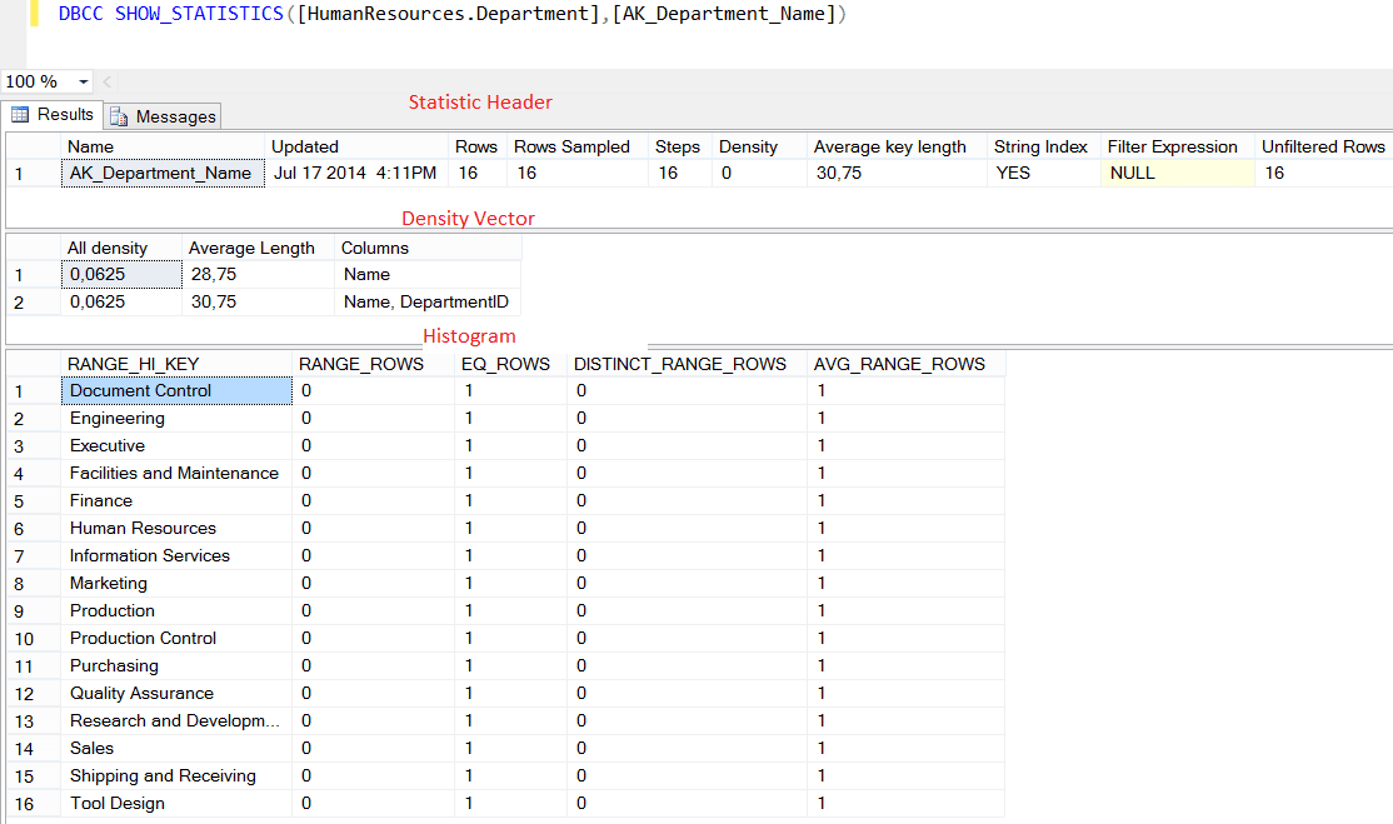This screenshot has height=824, width=1393.
Task: Click the Unfiltered Rows column header
Action: pyautogui.click(x=1324, y=147)
